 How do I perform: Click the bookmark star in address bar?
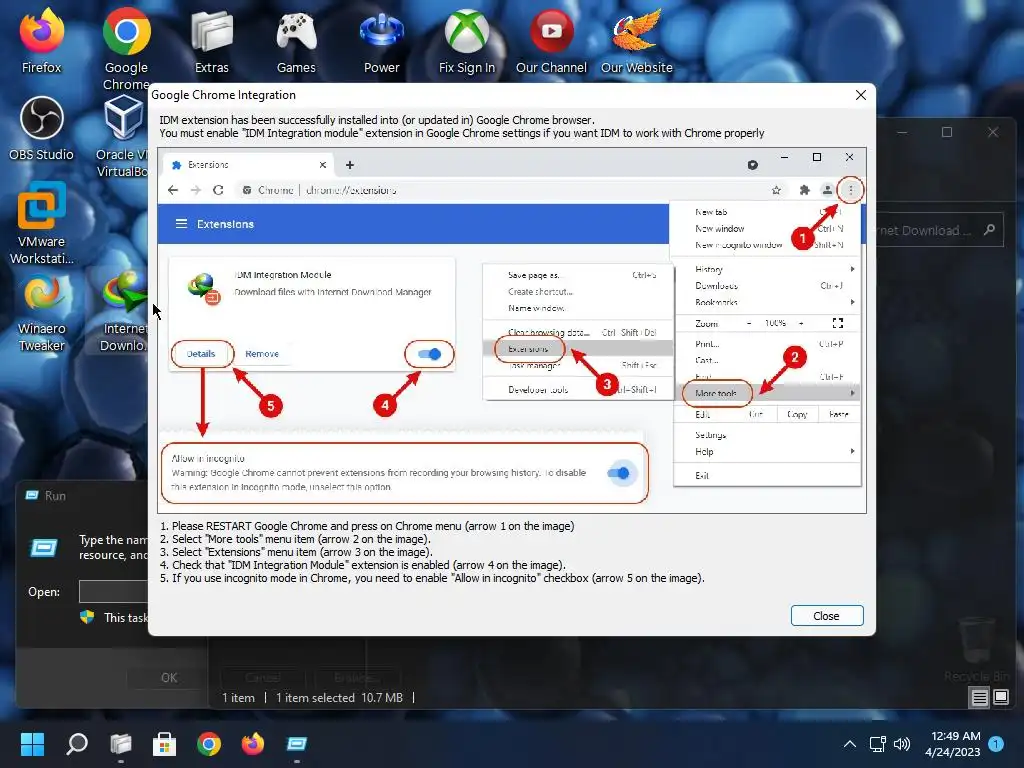776,190
